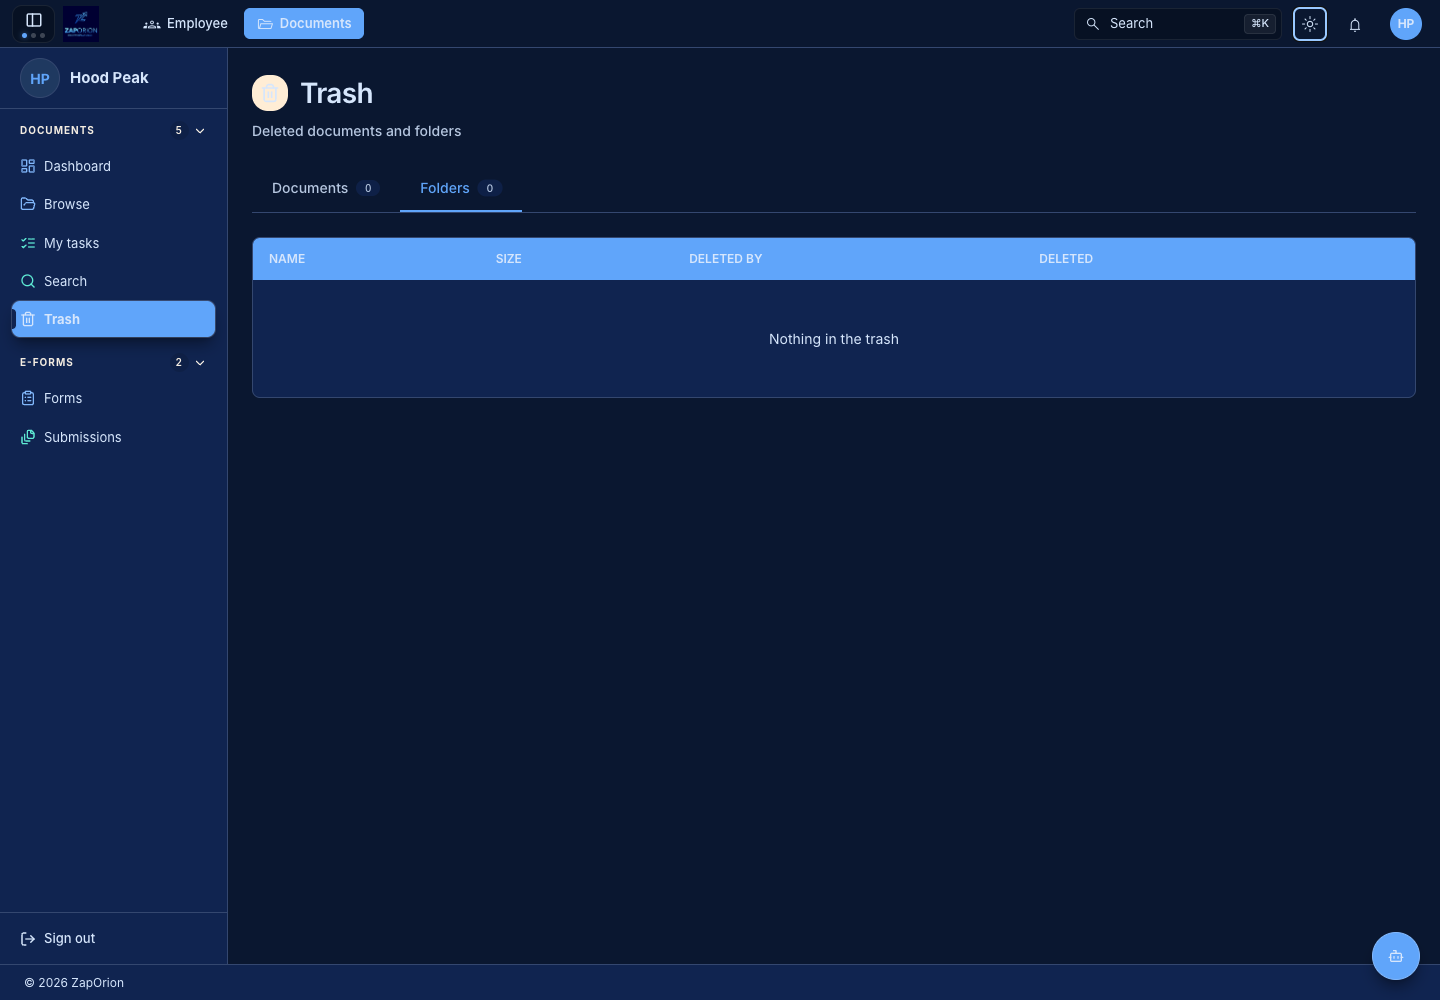Sort by the DELETED BY column header
The height and width of the screenshot is (1000, 1440).
point(726,259)
